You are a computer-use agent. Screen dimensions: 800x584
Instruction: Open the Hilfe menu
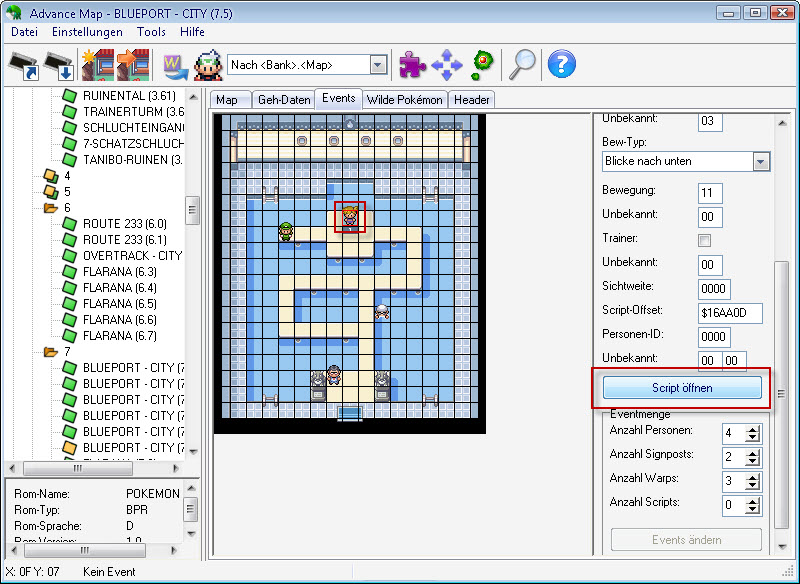click(x=192, y=32)
